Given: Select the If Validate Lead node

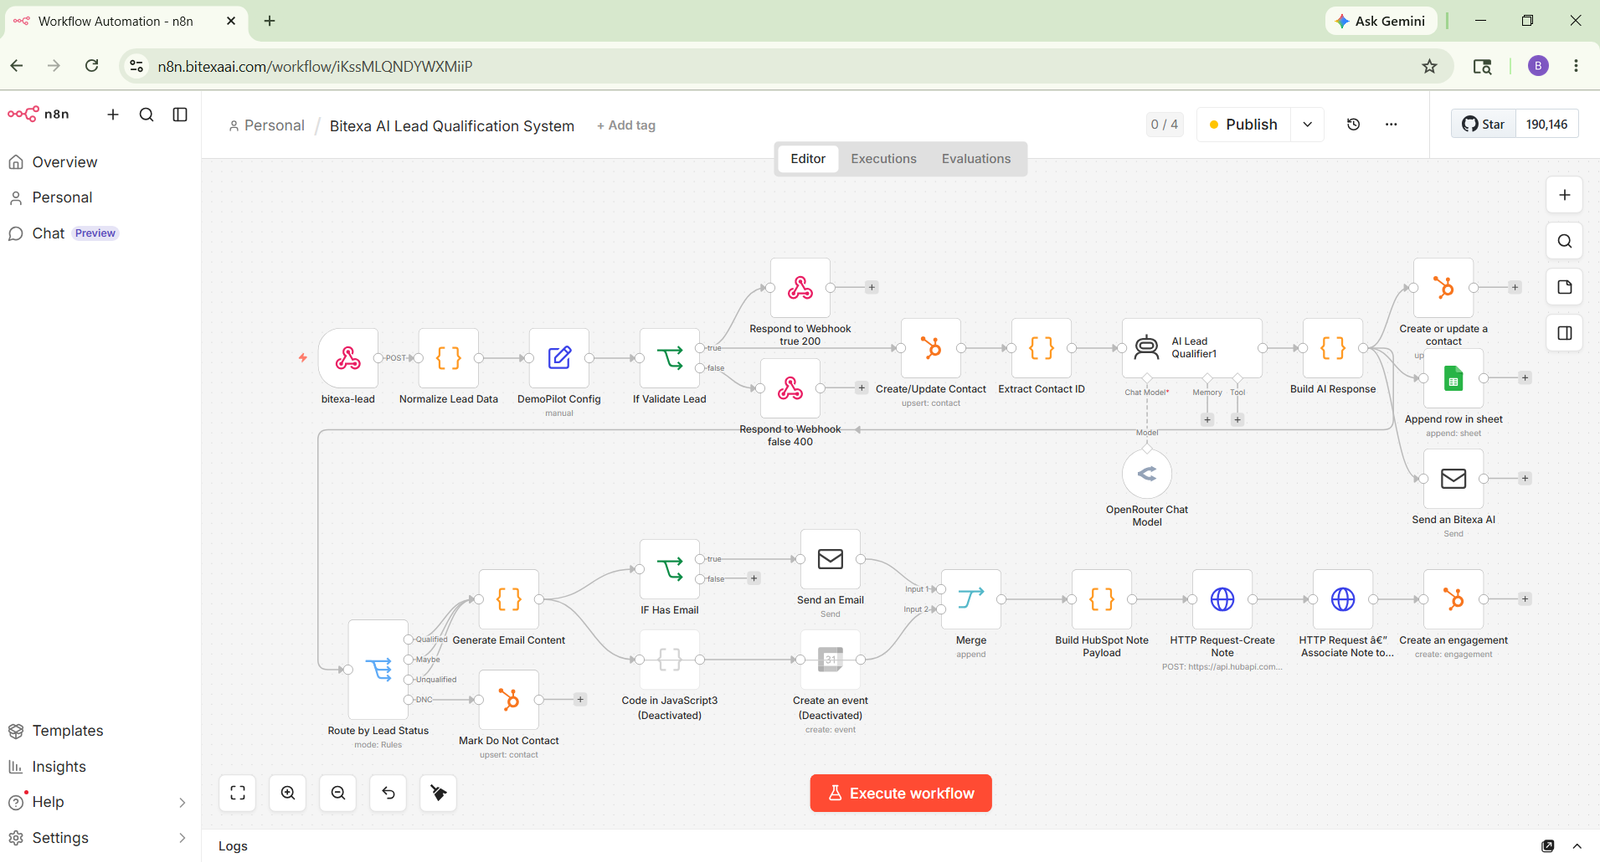Looking at the screenshot, I should 670,358.
